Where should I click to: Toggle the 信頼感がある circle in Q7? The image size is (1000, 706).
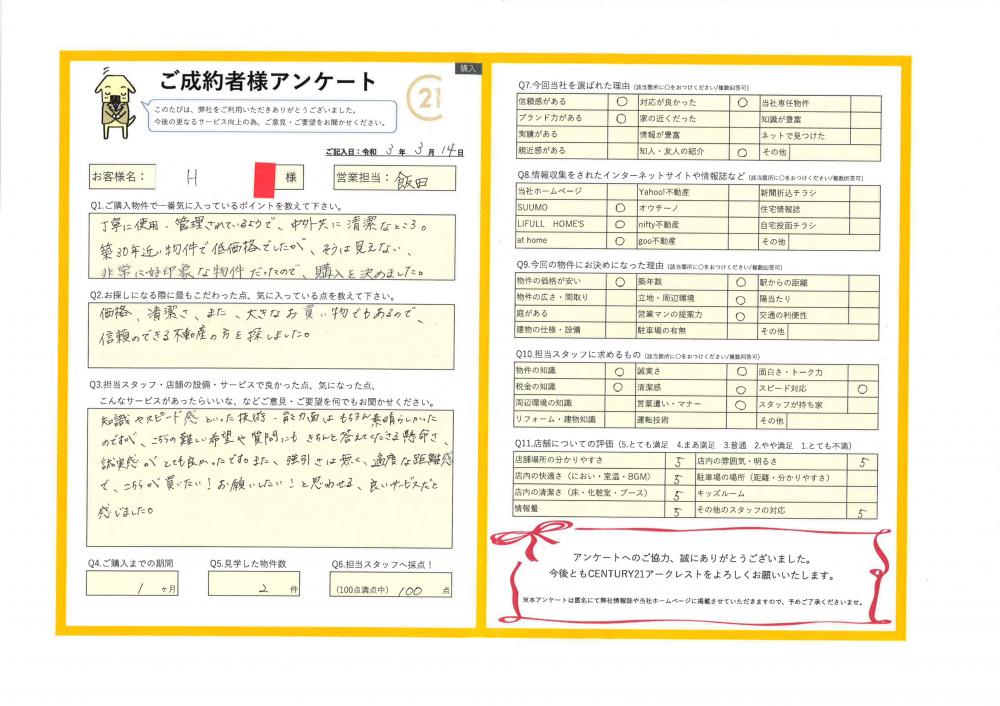620,102
